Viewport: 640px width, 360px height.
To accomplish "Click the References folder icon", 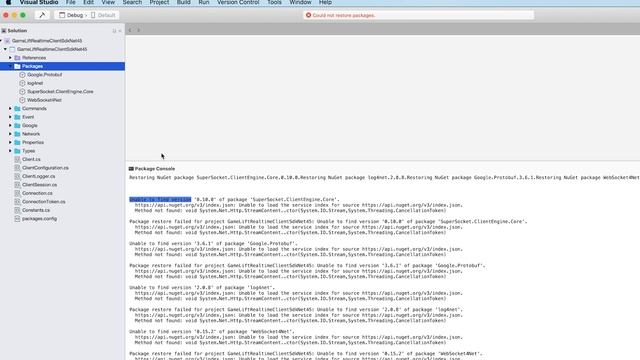I will 17,58.
